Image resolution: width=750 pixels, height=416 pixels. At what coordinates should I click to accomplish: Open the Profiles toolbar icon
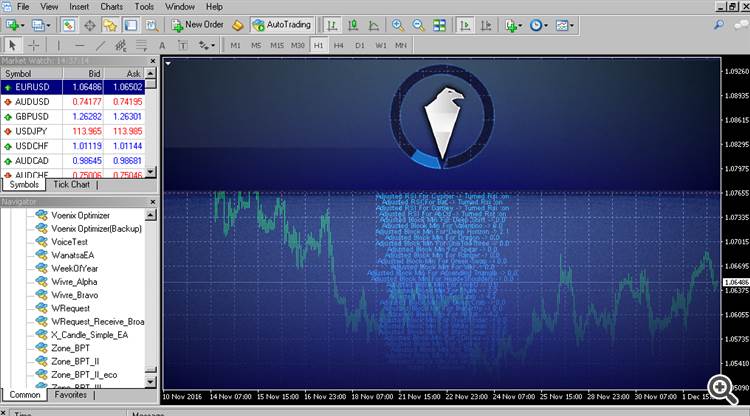pyautogui.click(x=37, y=25)
